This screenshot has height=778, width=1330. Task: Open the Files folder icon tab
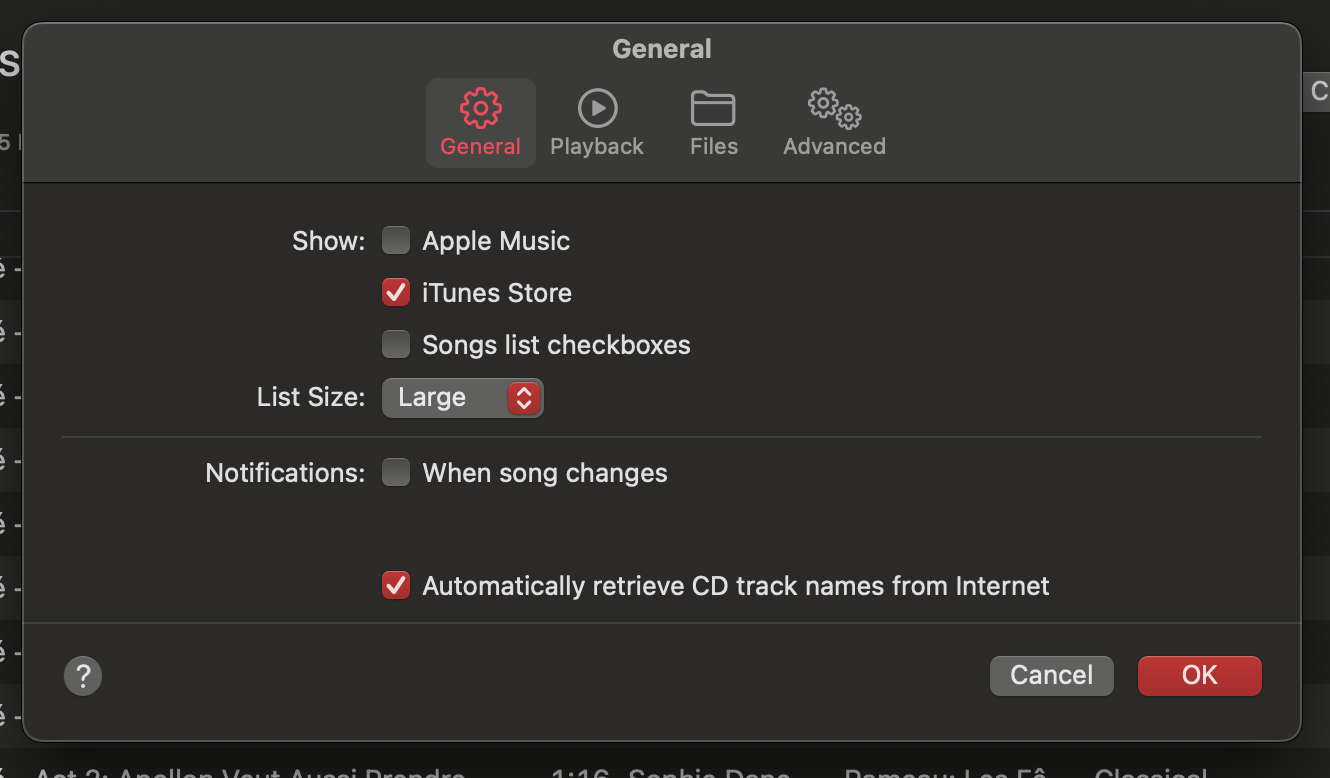point(713,108)
